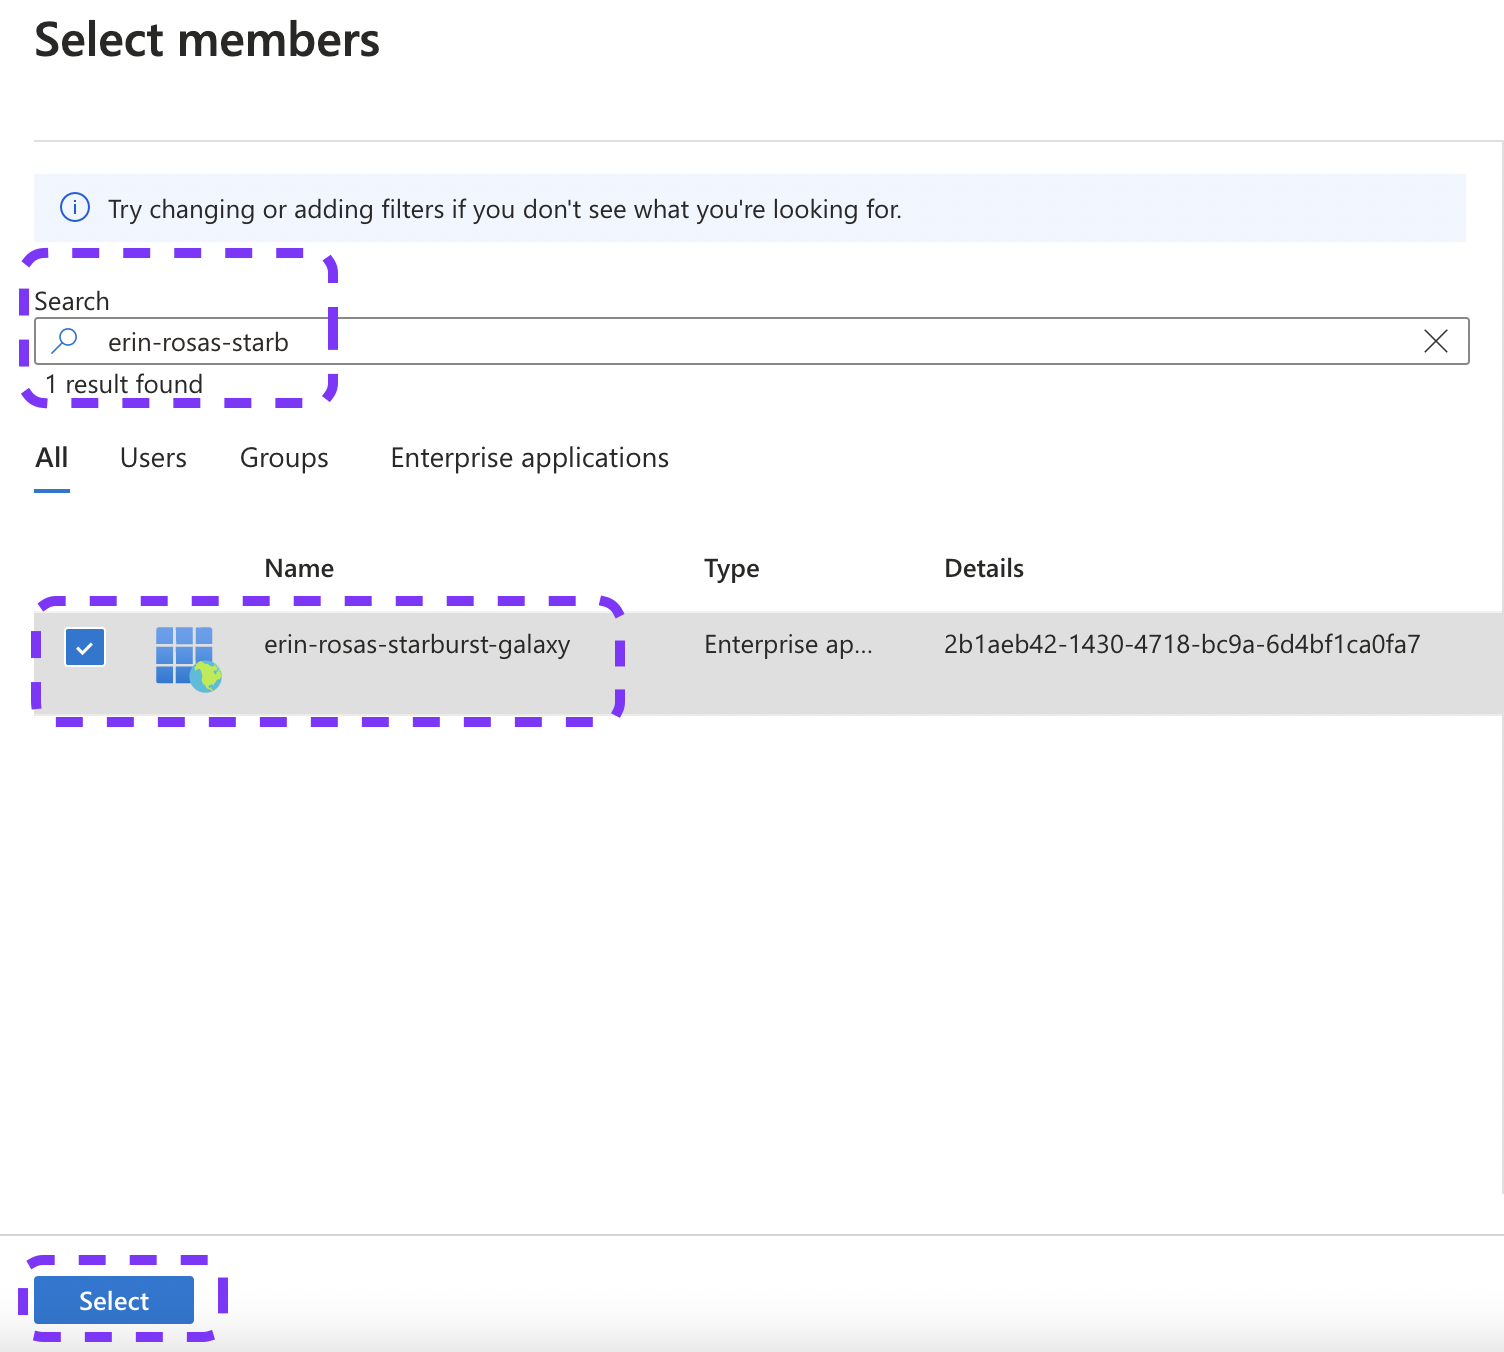Select the All tab
This screenshot has width=1504, height=1352.
[x=51, y=458]
